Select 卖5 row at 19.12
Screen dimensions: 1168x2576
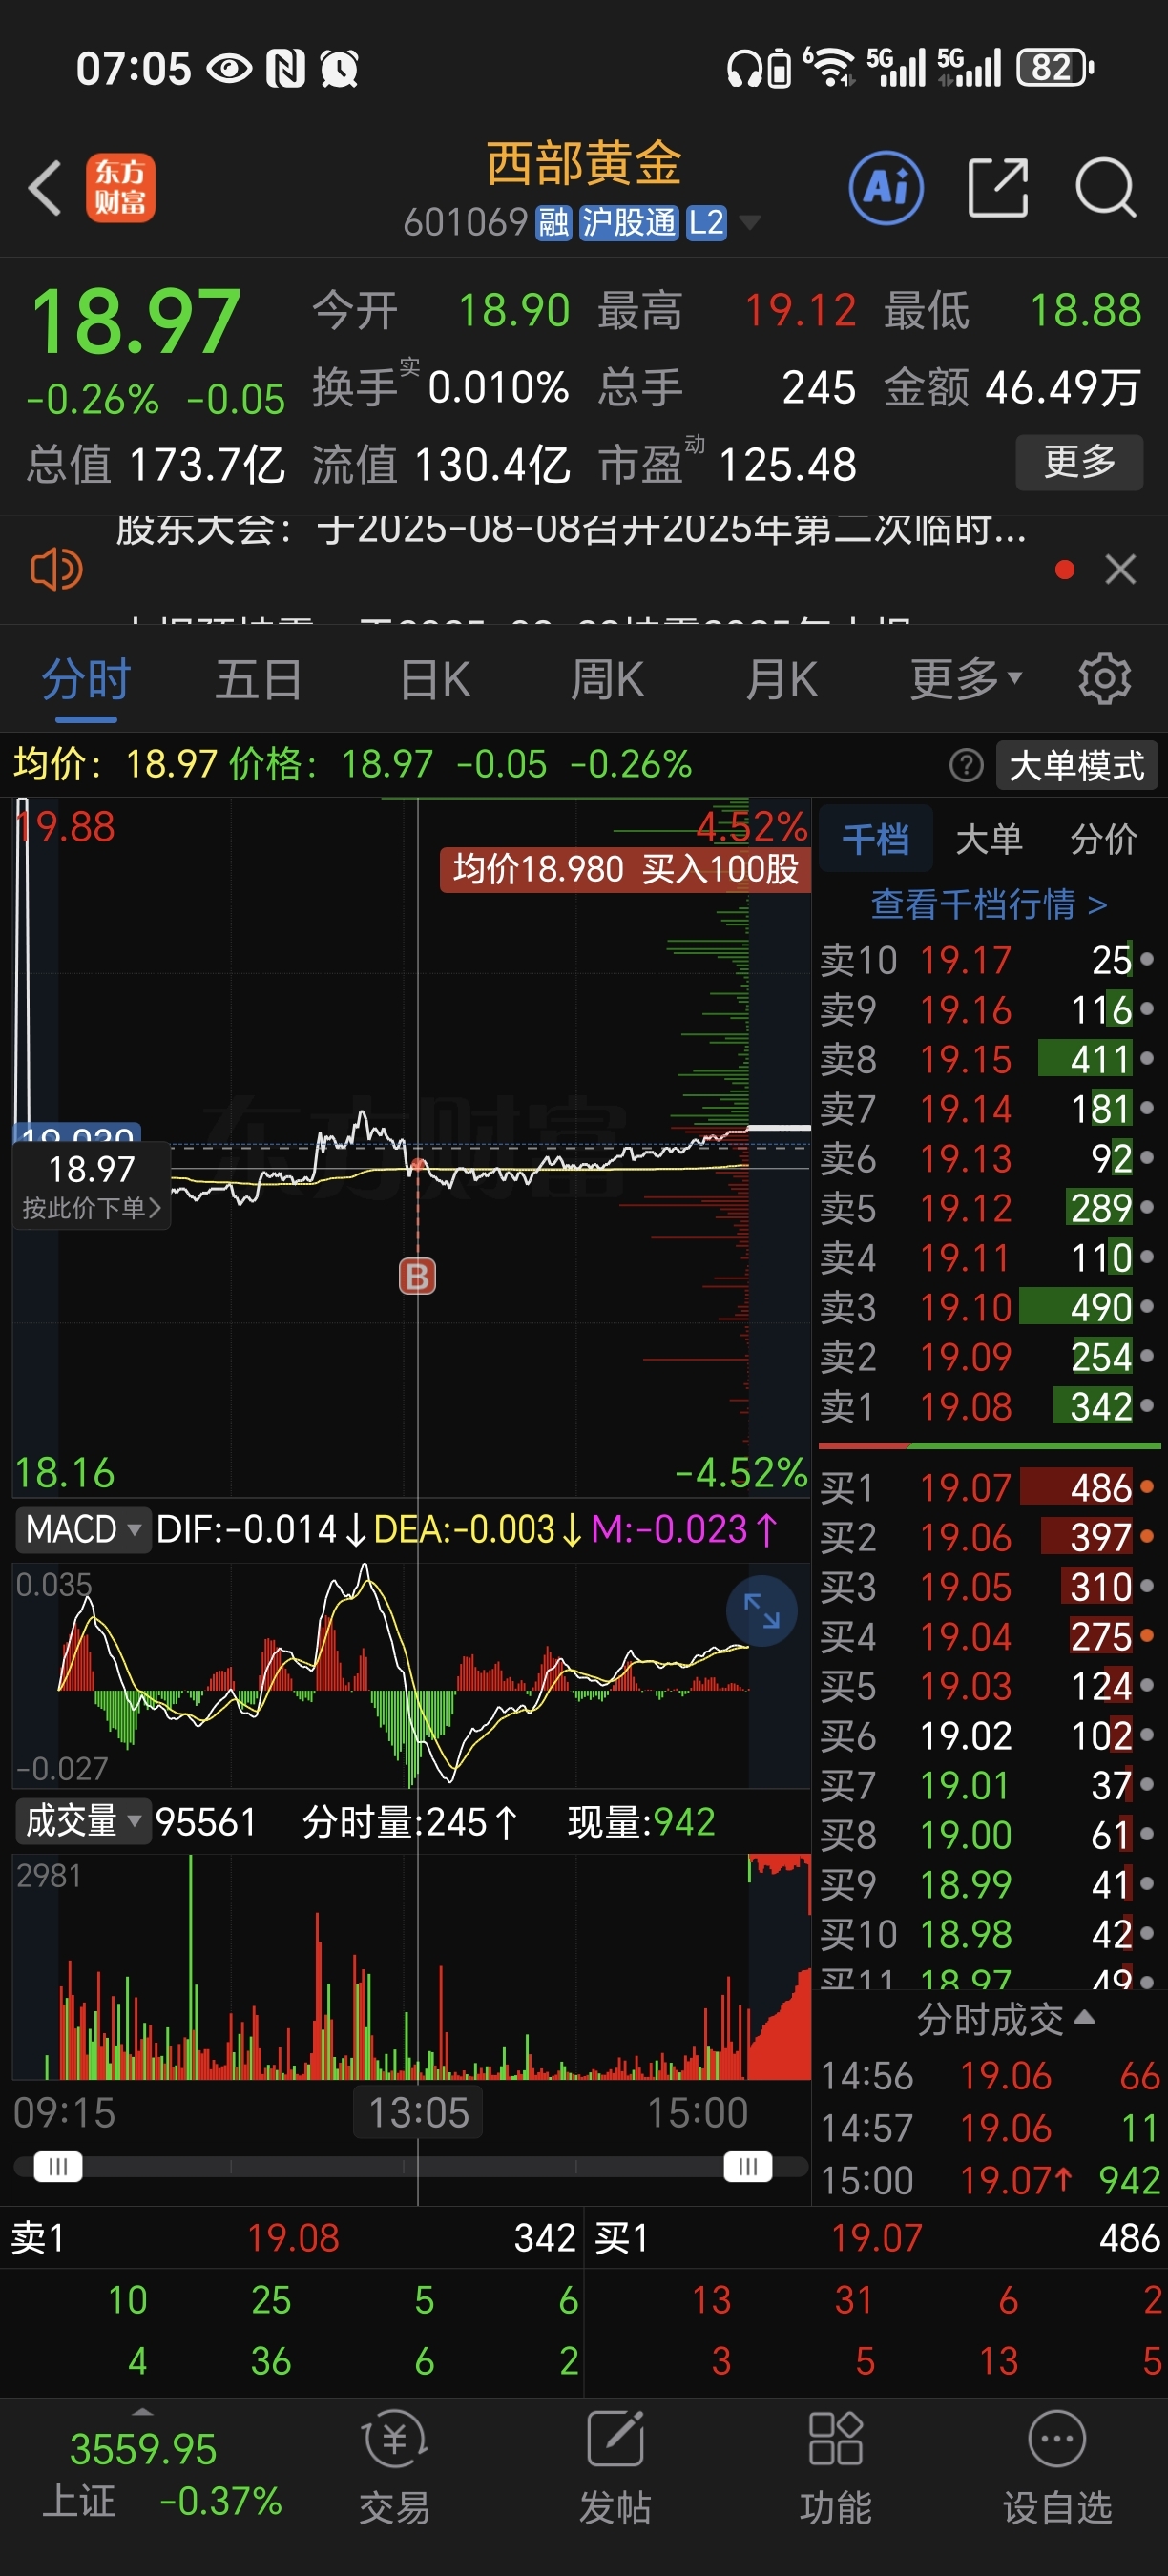tap(988, 1208)
